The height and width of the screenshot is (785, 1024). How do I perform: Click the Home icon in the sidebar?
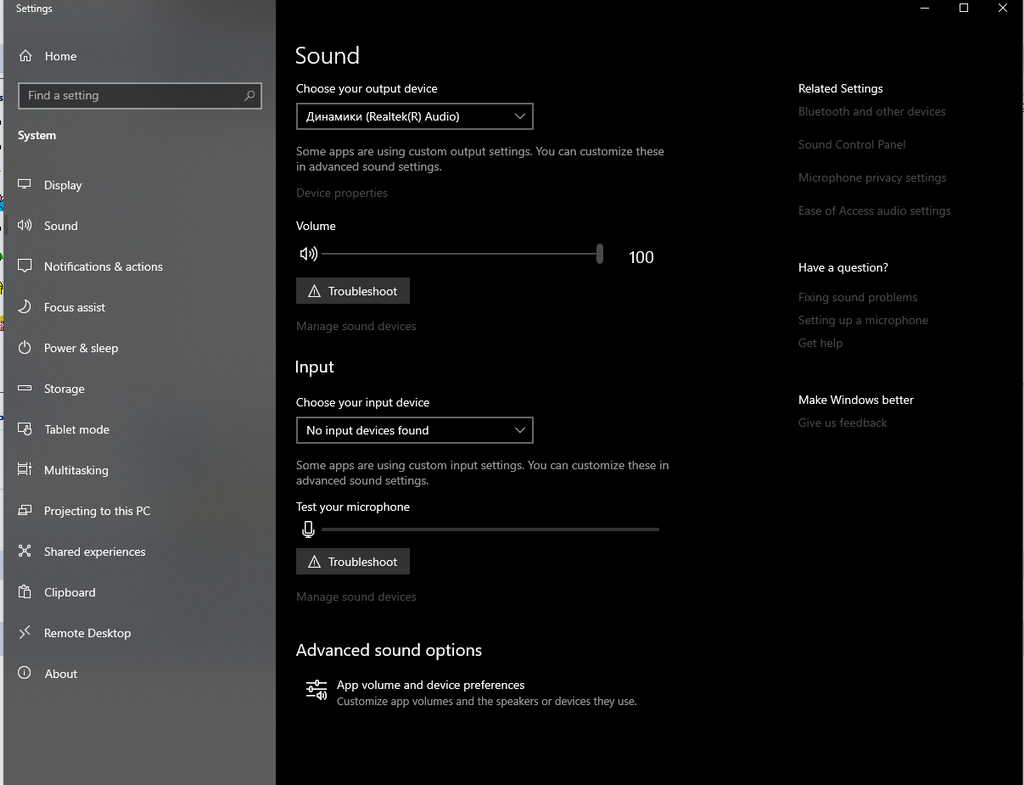tap(26, 56)
